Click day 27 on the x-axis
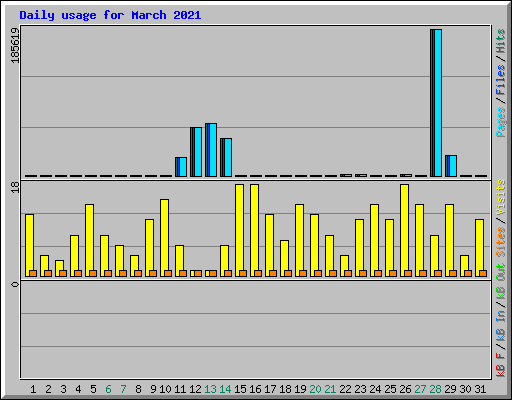512x400 pixels. point(420,389)
